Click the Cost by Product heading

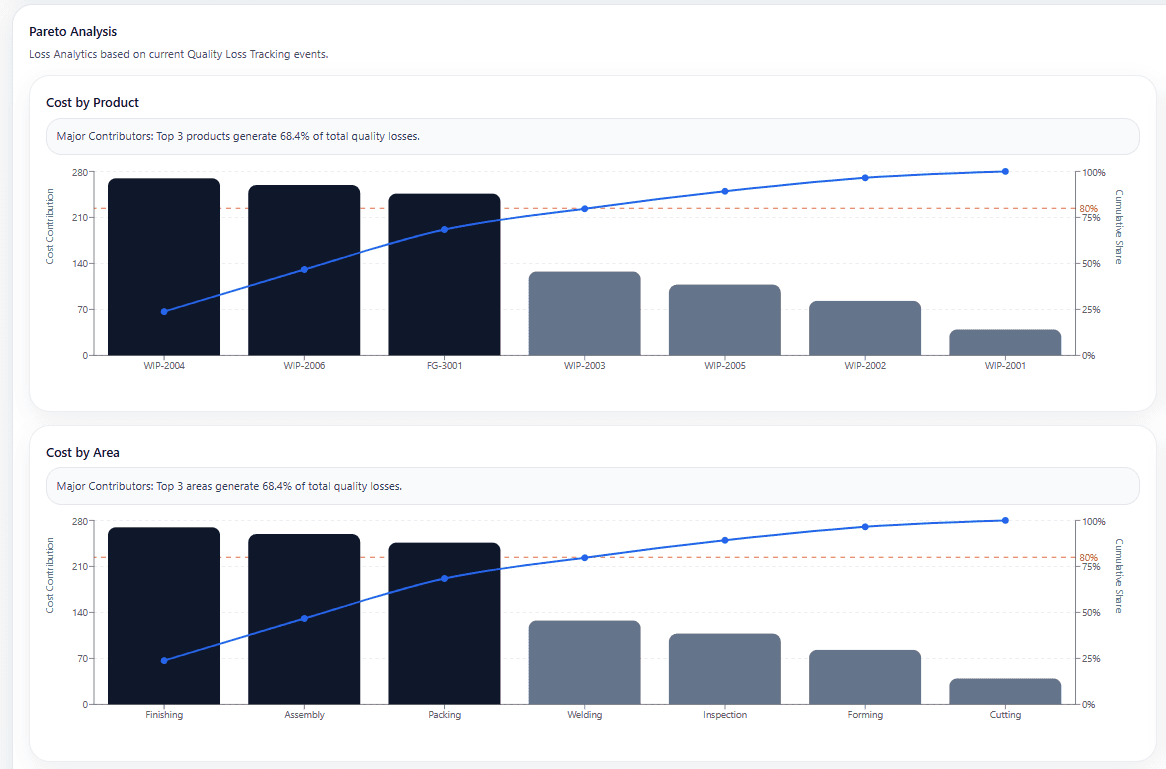click(x=92, y=102)
